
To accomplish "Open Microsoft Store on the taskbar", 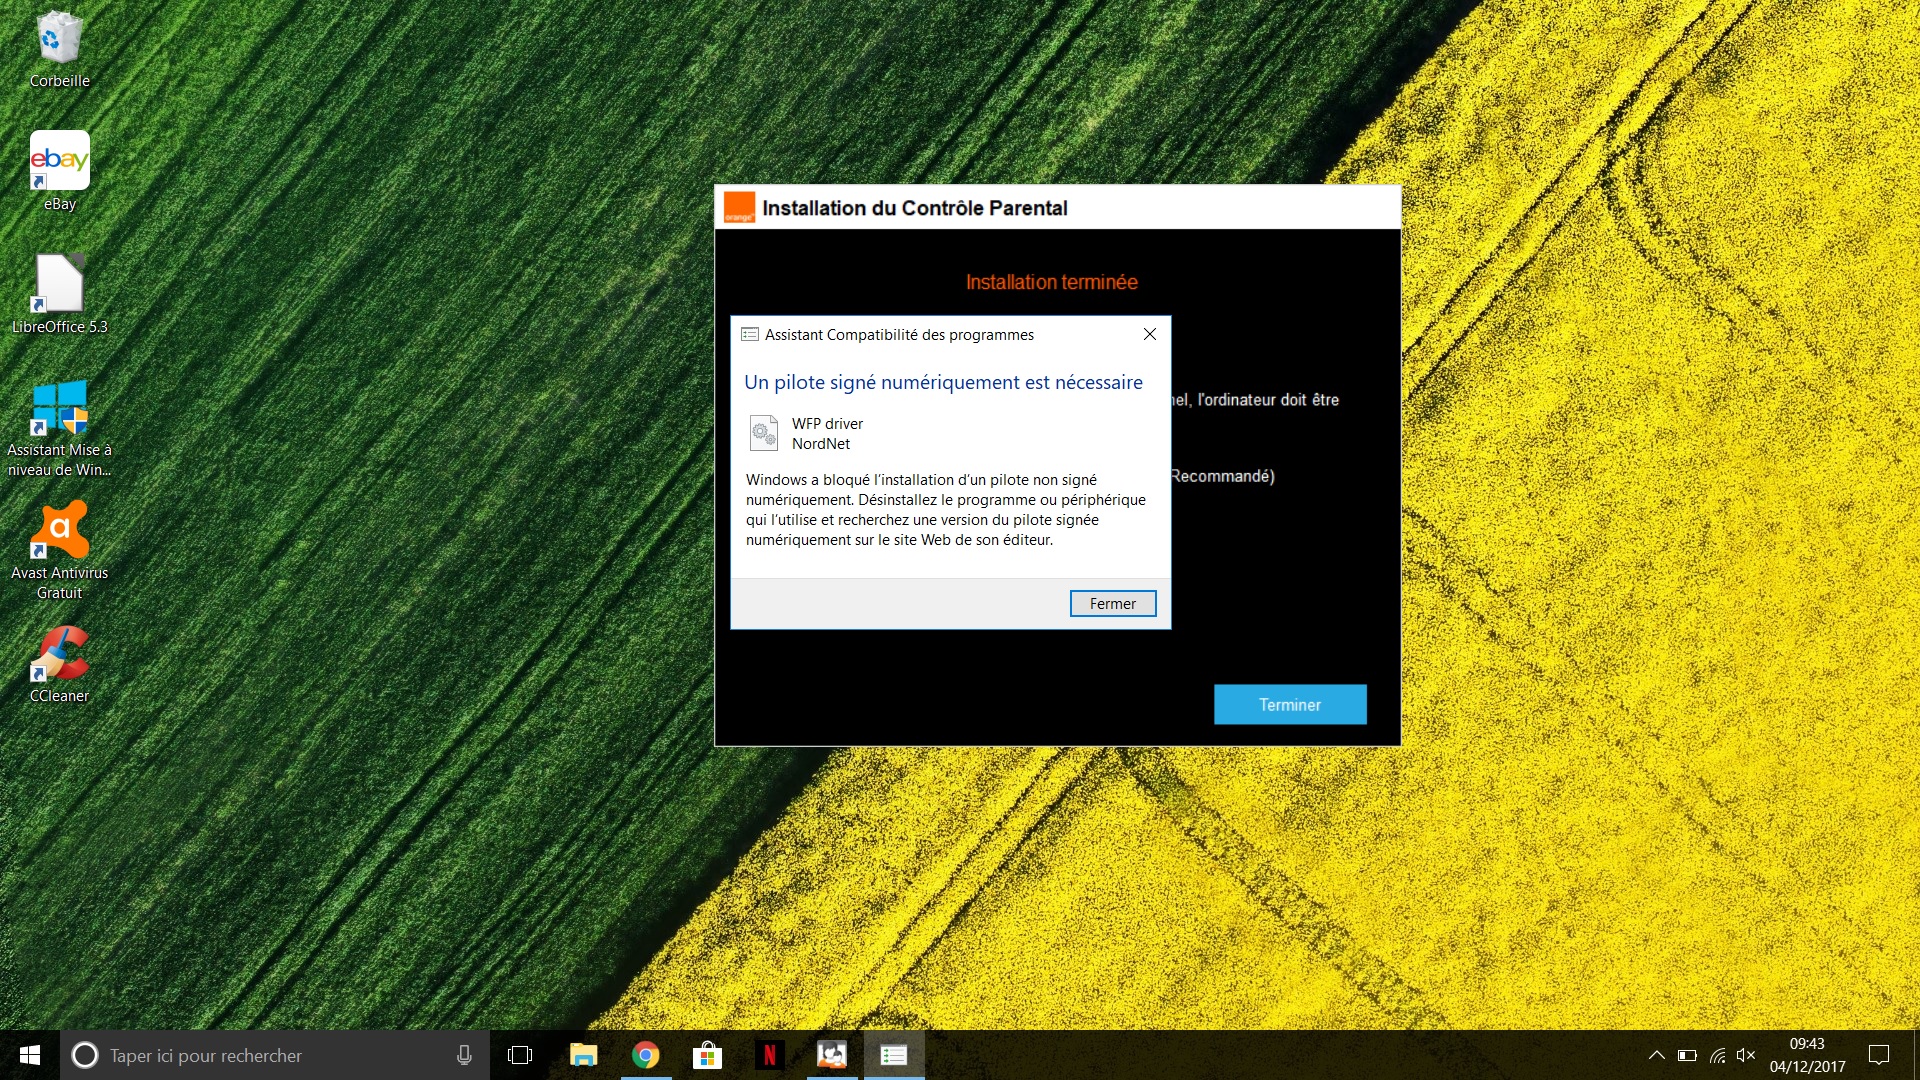I will click(708, 1055).
